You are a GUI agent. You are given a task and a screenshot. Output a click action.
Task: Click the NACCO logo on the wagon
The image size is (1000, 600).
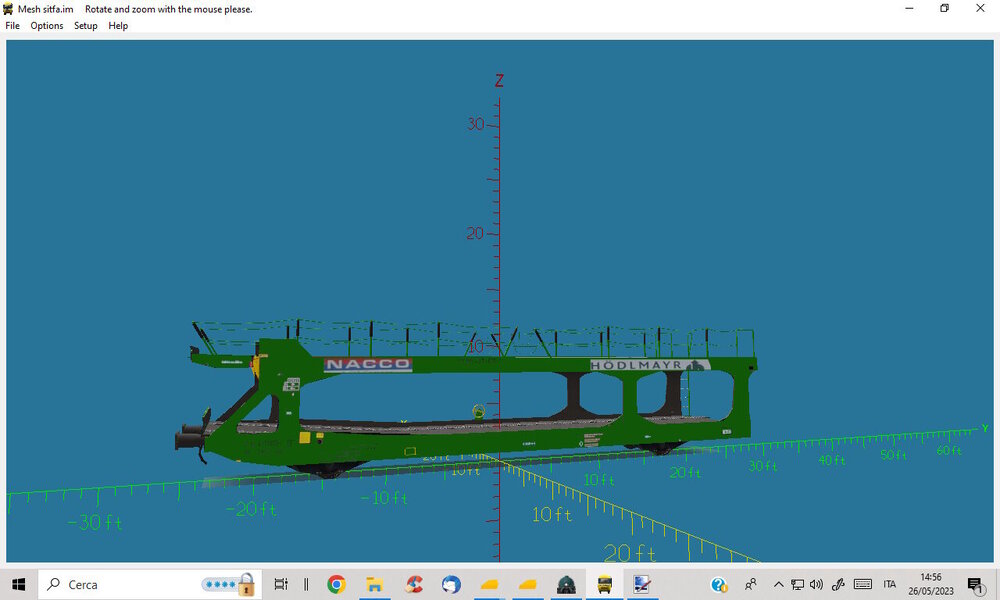368,364
